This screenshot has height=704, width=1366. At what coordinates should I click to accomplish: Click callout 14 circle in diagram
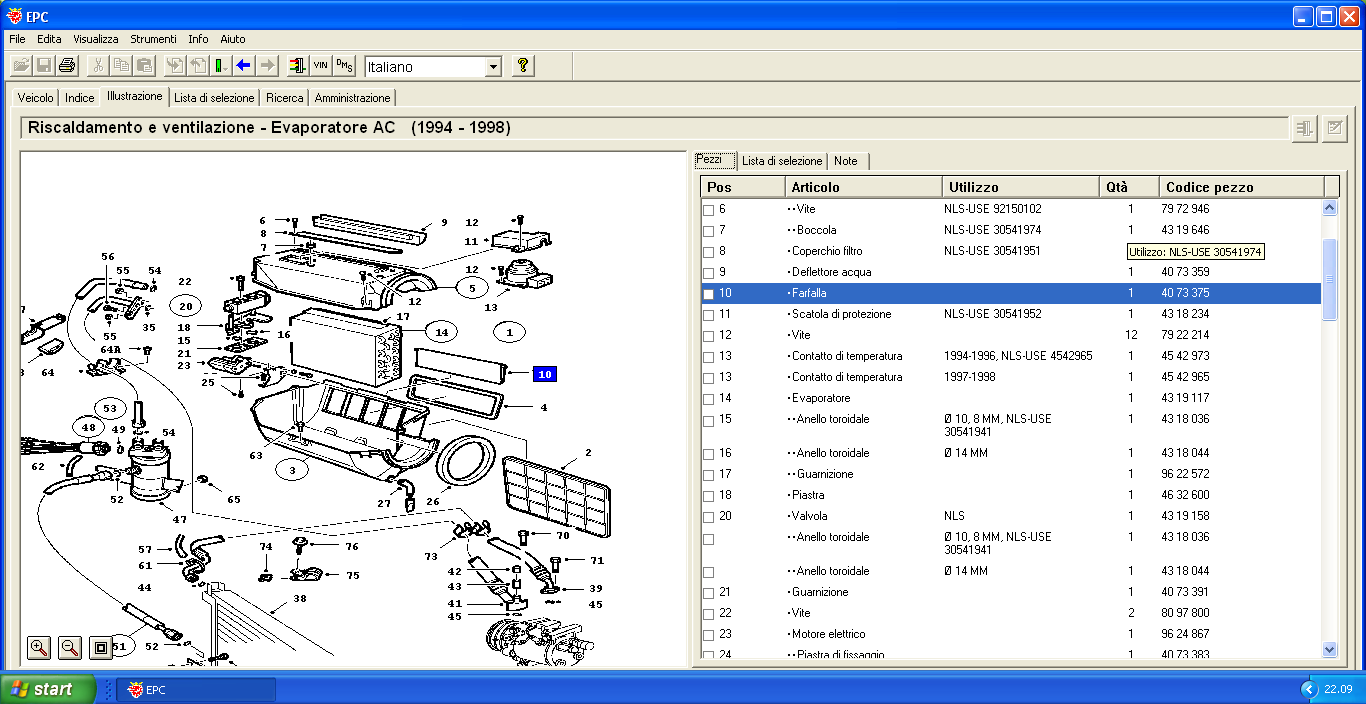(441, 331)
